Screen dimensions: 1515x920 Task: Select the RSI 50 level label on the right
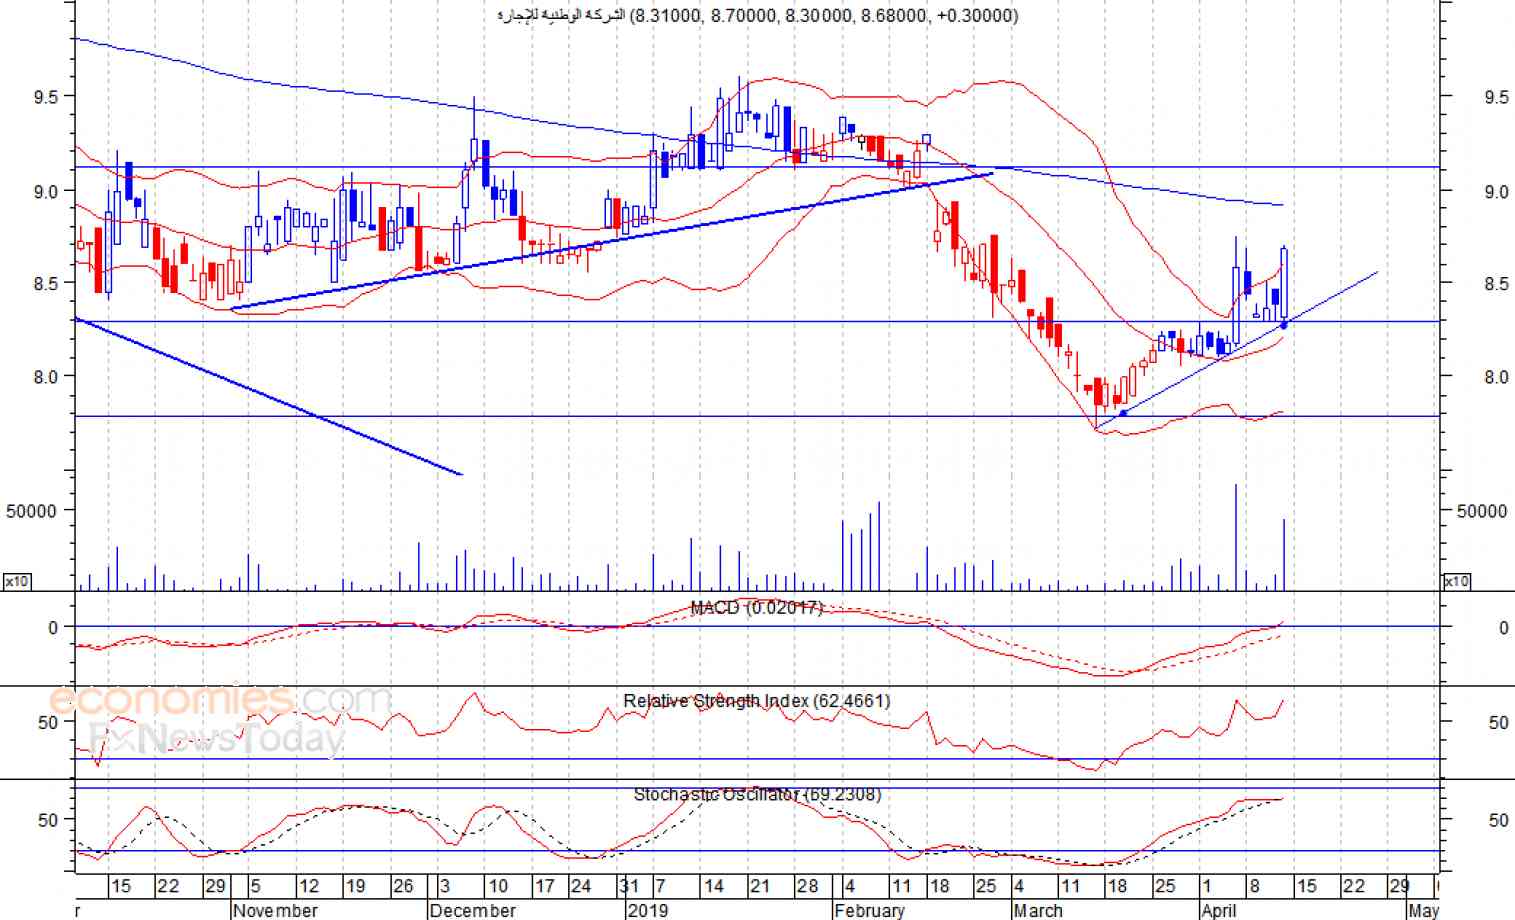(x=1498, y=722)
